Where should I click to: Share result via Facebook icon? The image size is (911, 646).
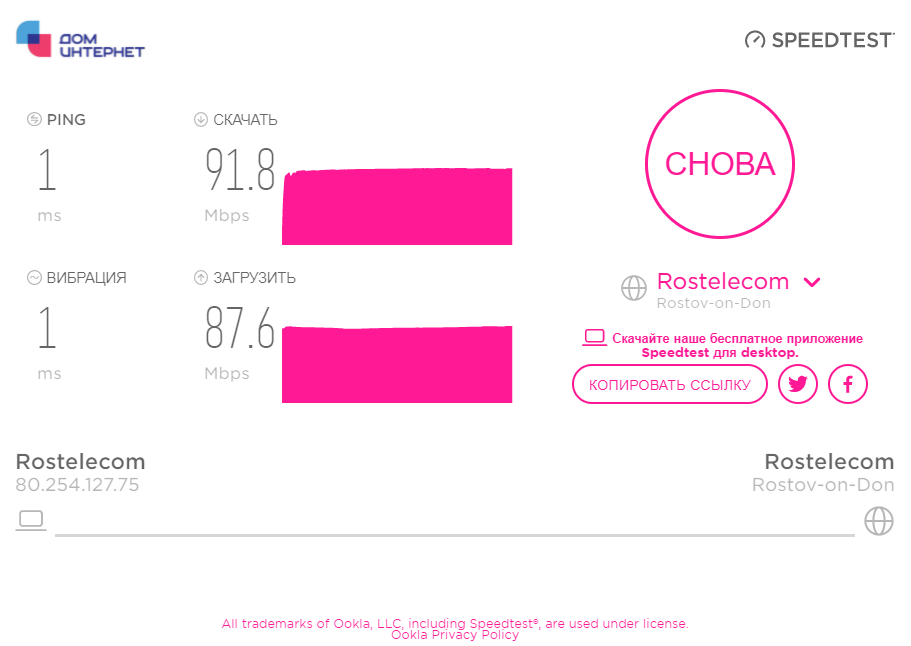point(848,384)
